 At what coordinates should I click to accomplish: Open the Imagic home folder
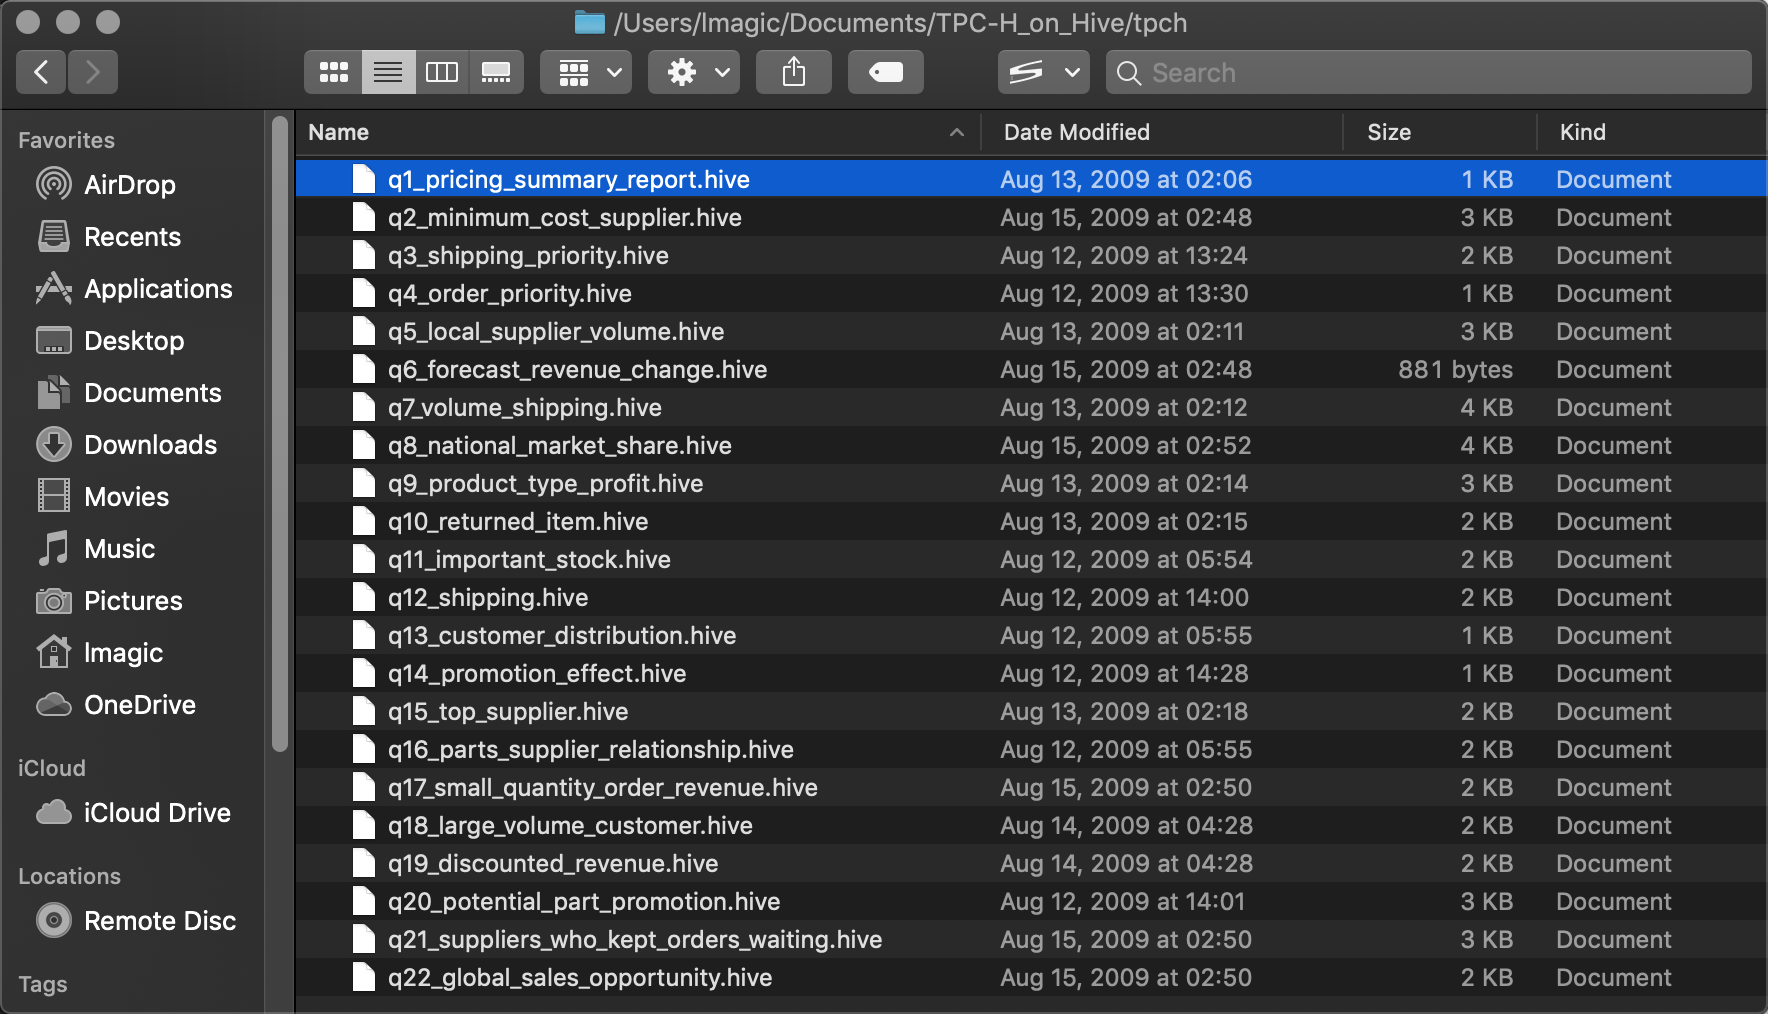(x=130, y=653)
